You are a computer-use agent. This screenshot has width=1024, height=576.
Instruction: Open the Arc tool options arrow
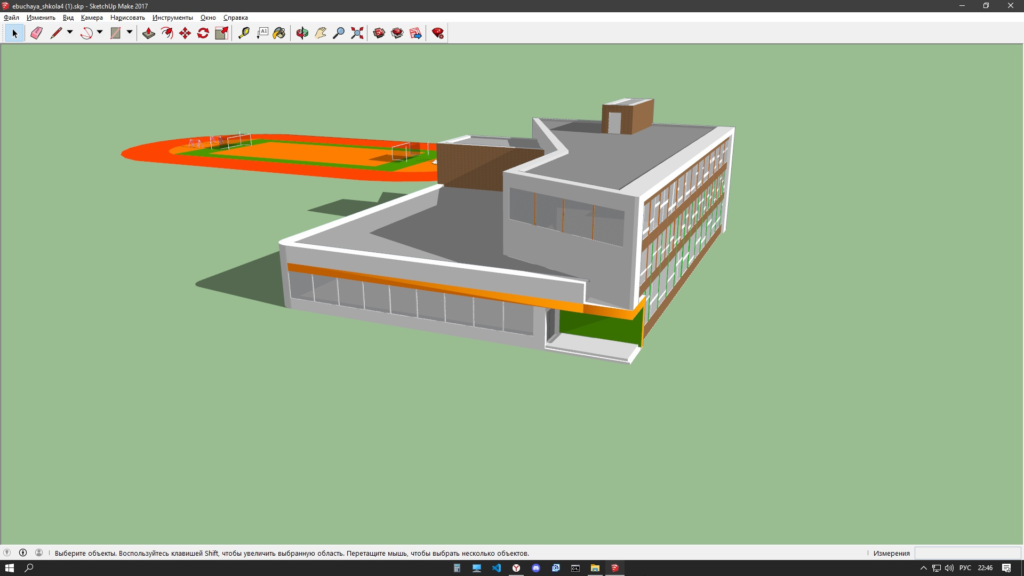pos(99,33)
